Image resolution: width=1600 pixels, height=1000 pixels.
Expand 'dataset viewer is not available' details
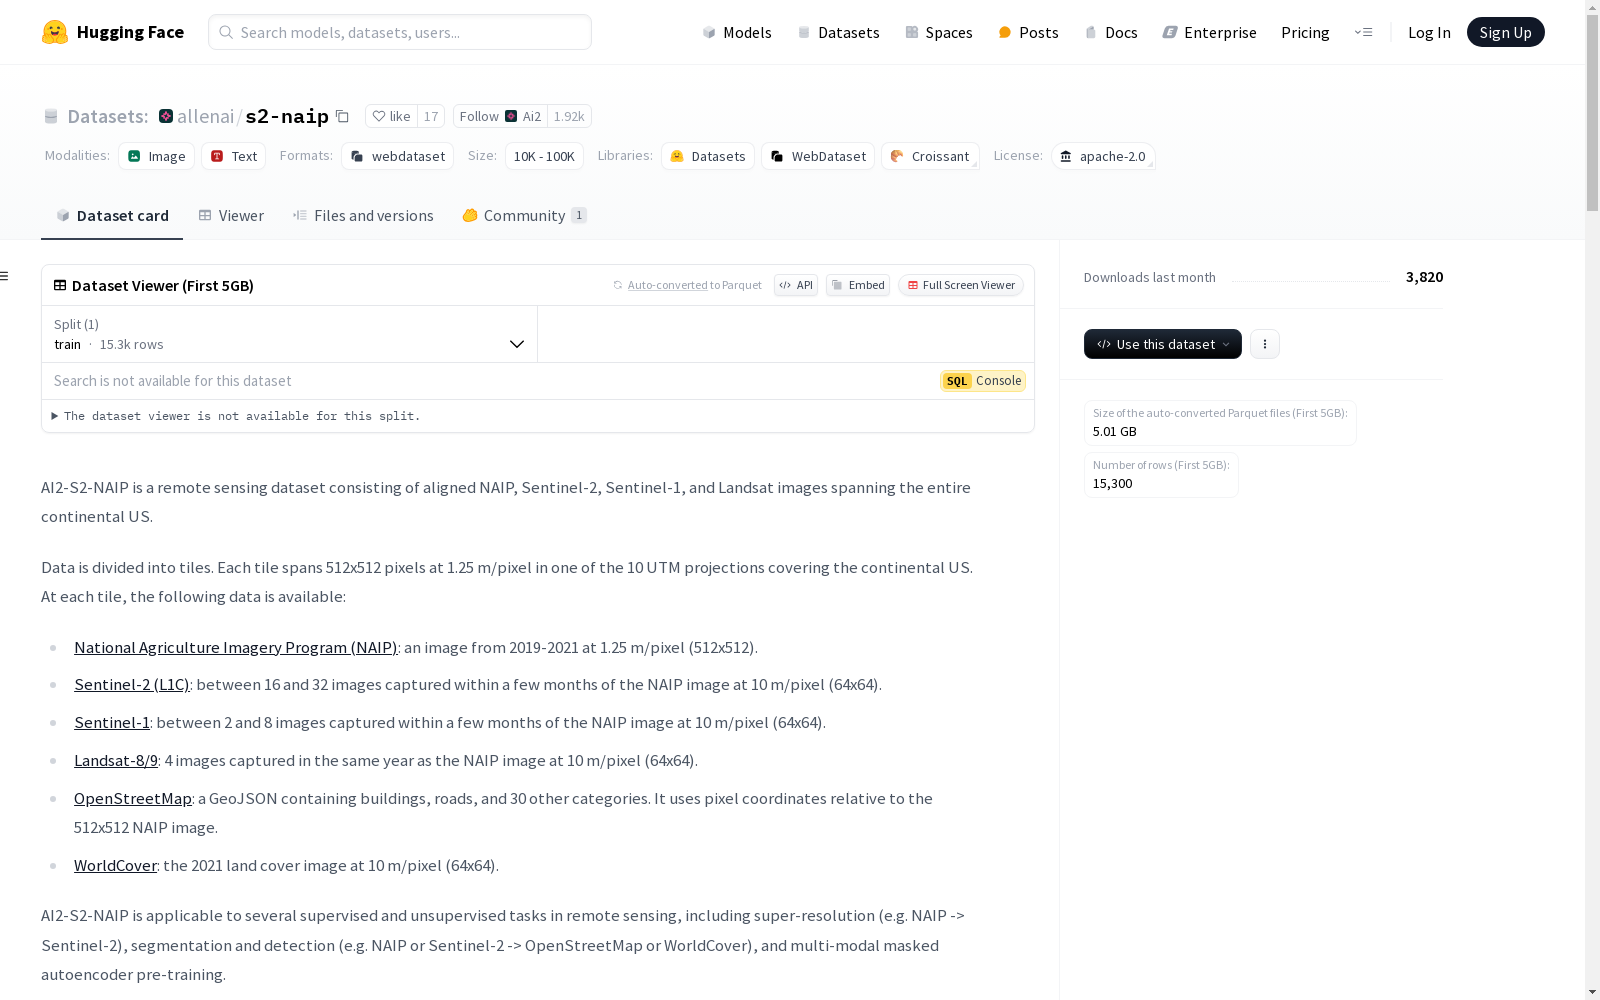(x=236, y=416)
